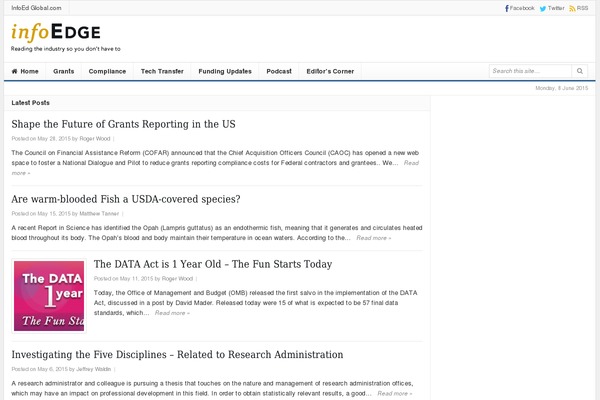Open The DATA Act is 1 Year Old post
The height and width of the screenshot is (400, 600).
point(213,264)
